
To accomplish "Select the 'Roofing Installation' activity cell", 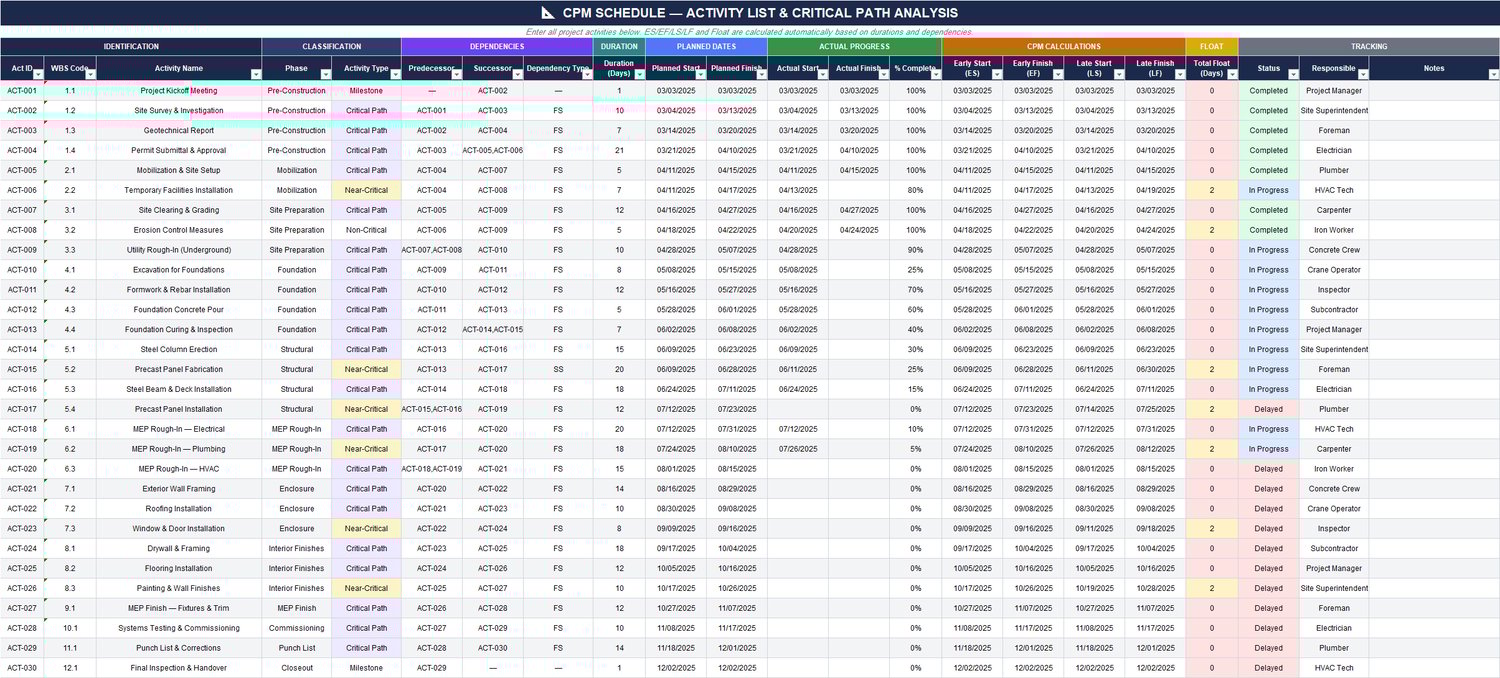I will [x=179, y=509].
